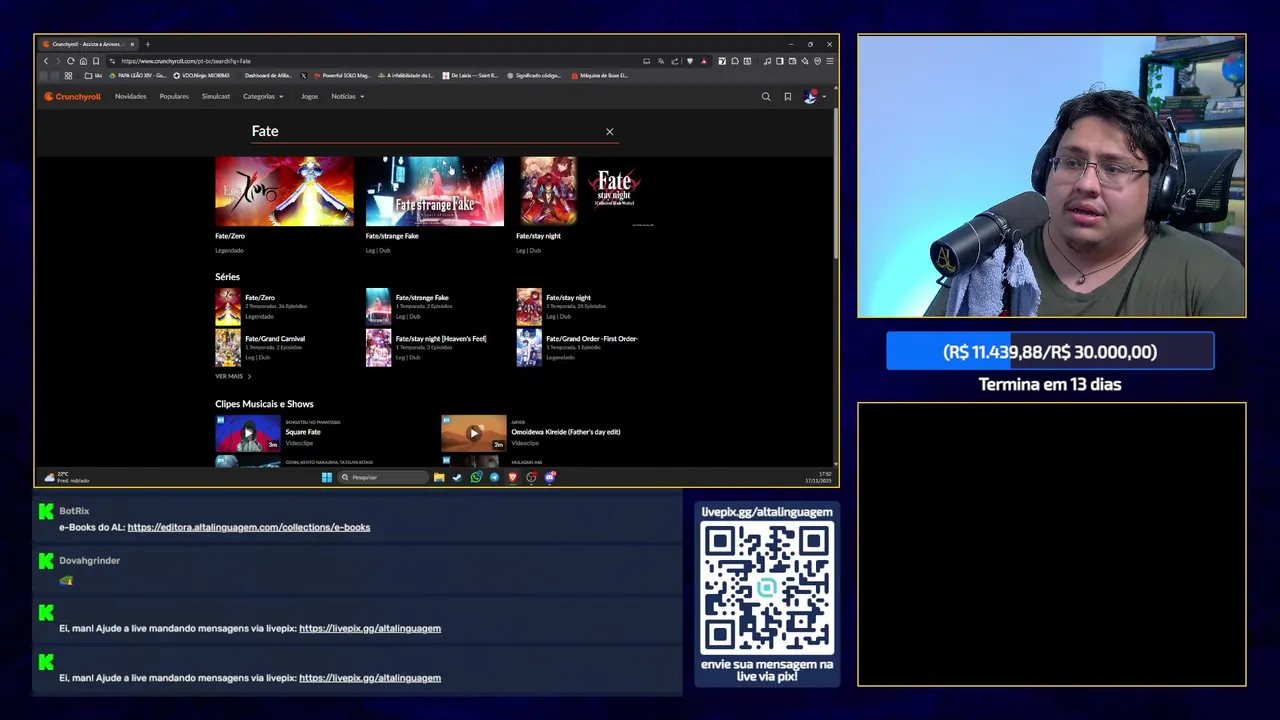Click the browser address bar URL

(186, 61)
